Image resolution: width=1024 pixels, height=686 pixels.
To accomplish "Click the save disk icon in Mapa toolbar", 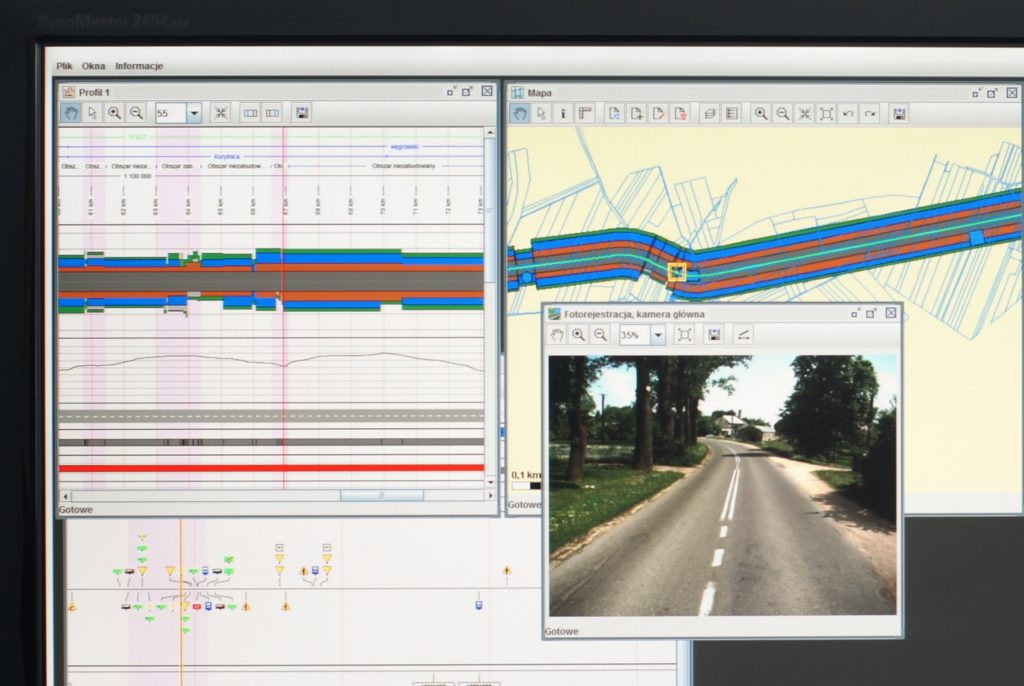I will (899, 114).
